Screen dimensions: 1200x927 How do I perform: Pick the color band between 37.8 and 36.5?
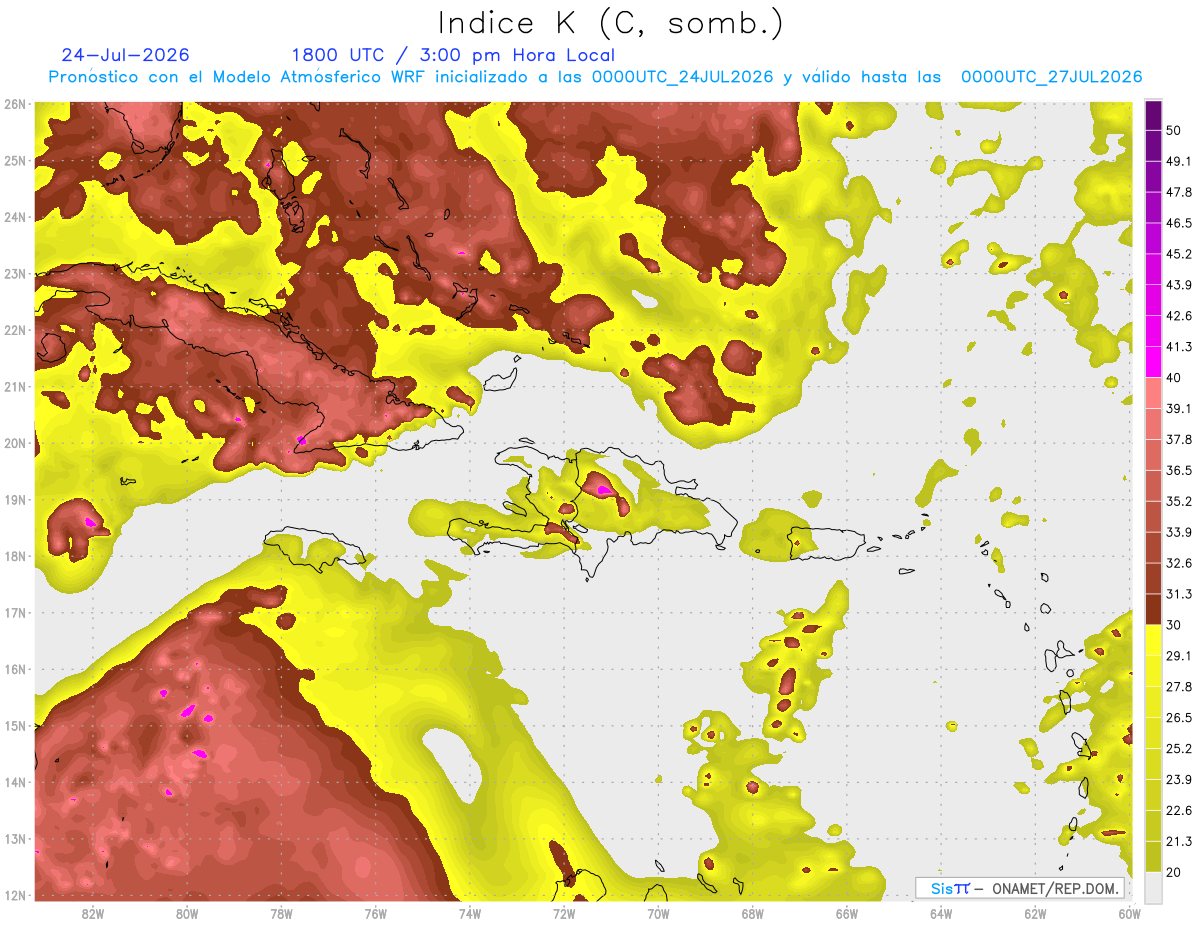[1153, 455]
